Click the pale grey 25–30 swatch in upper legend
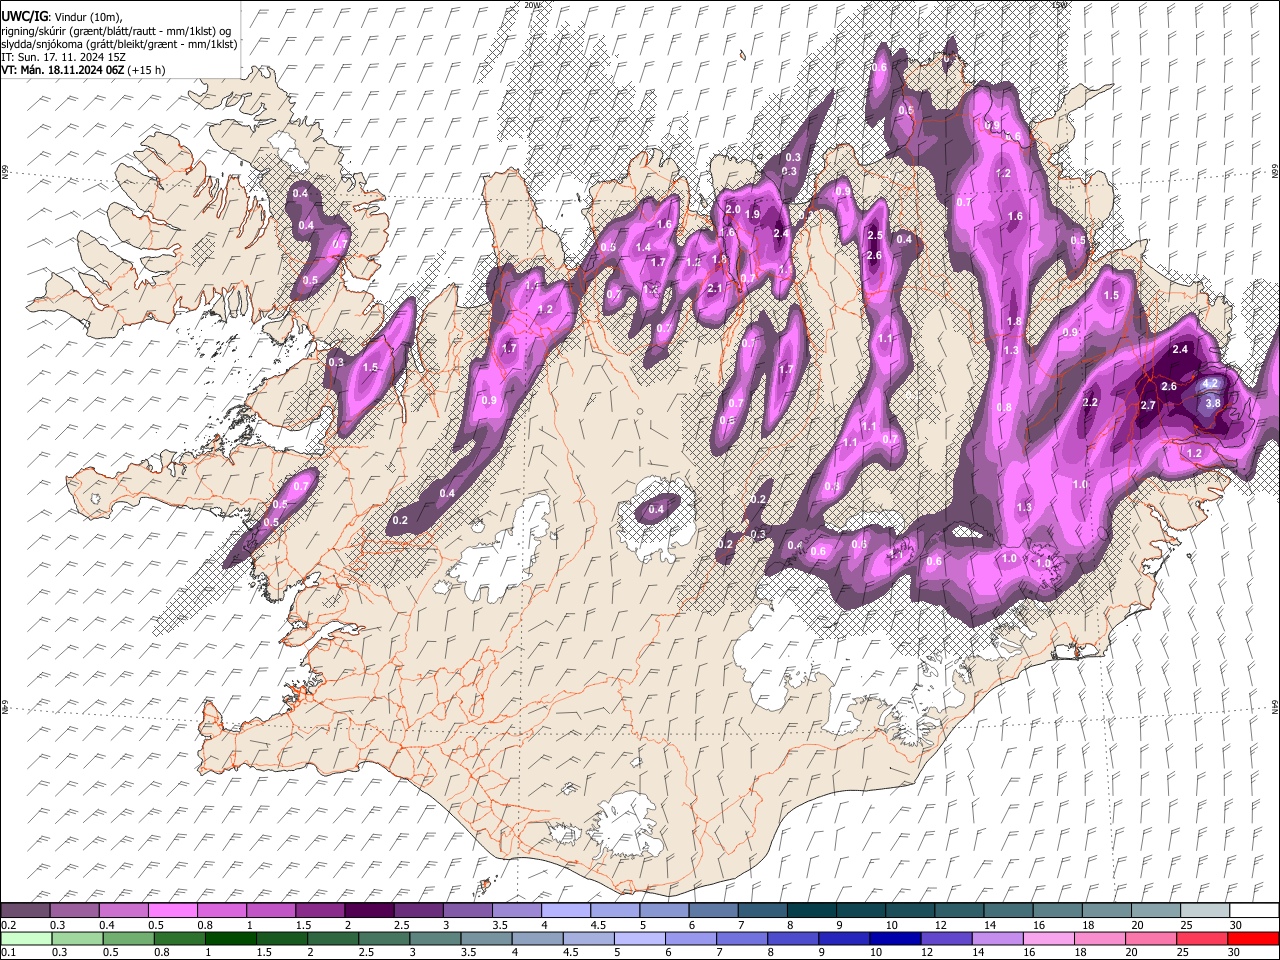Image resolution: width=1280 pixels, height=960 pixels. pyautogui.click(x=1205, y=910)
